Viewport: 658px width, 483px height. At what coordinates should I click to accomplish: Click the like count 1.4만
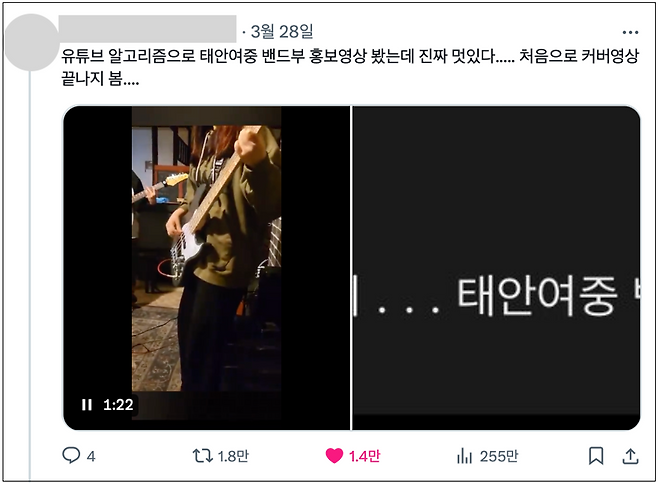coord(364,456)
